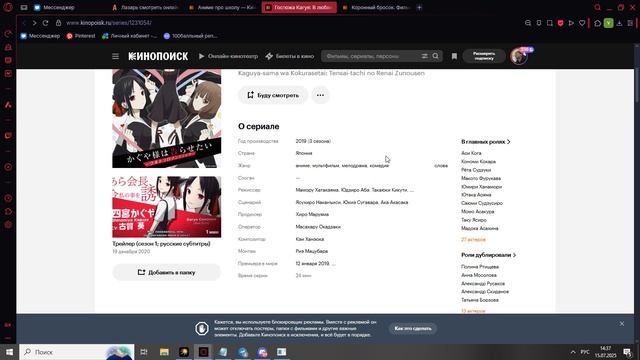Open Онлайн-кинотеатр link in header
Viewport: 640px width, 360px height.
click(x=228, y=56)
